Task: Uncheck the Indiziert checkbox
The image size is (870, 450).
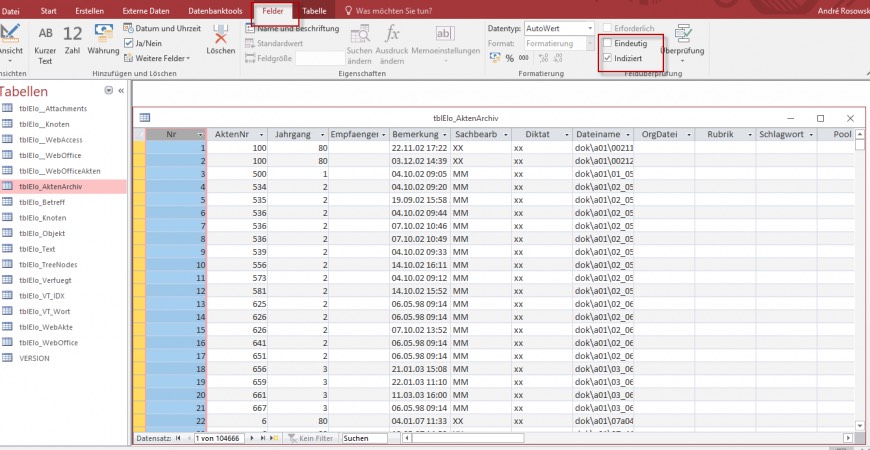Action: coord(608,58)
